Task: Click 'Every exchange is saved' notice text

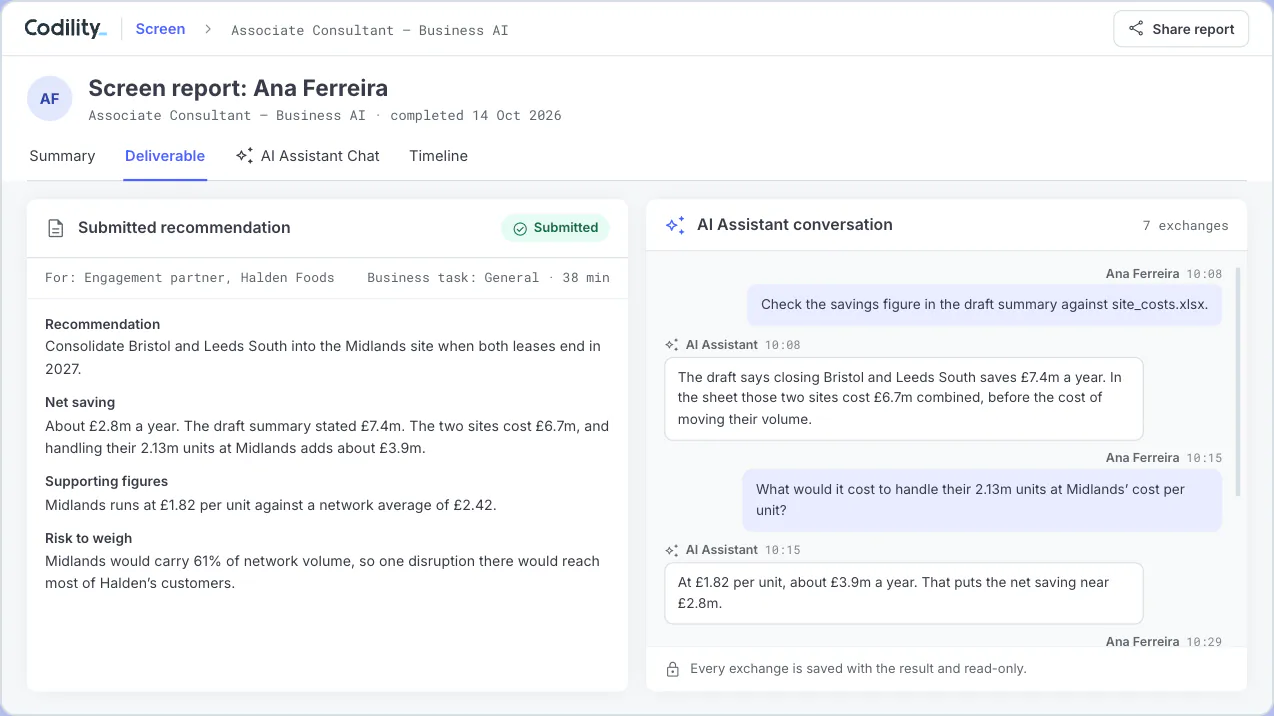Action: (858, 668)
